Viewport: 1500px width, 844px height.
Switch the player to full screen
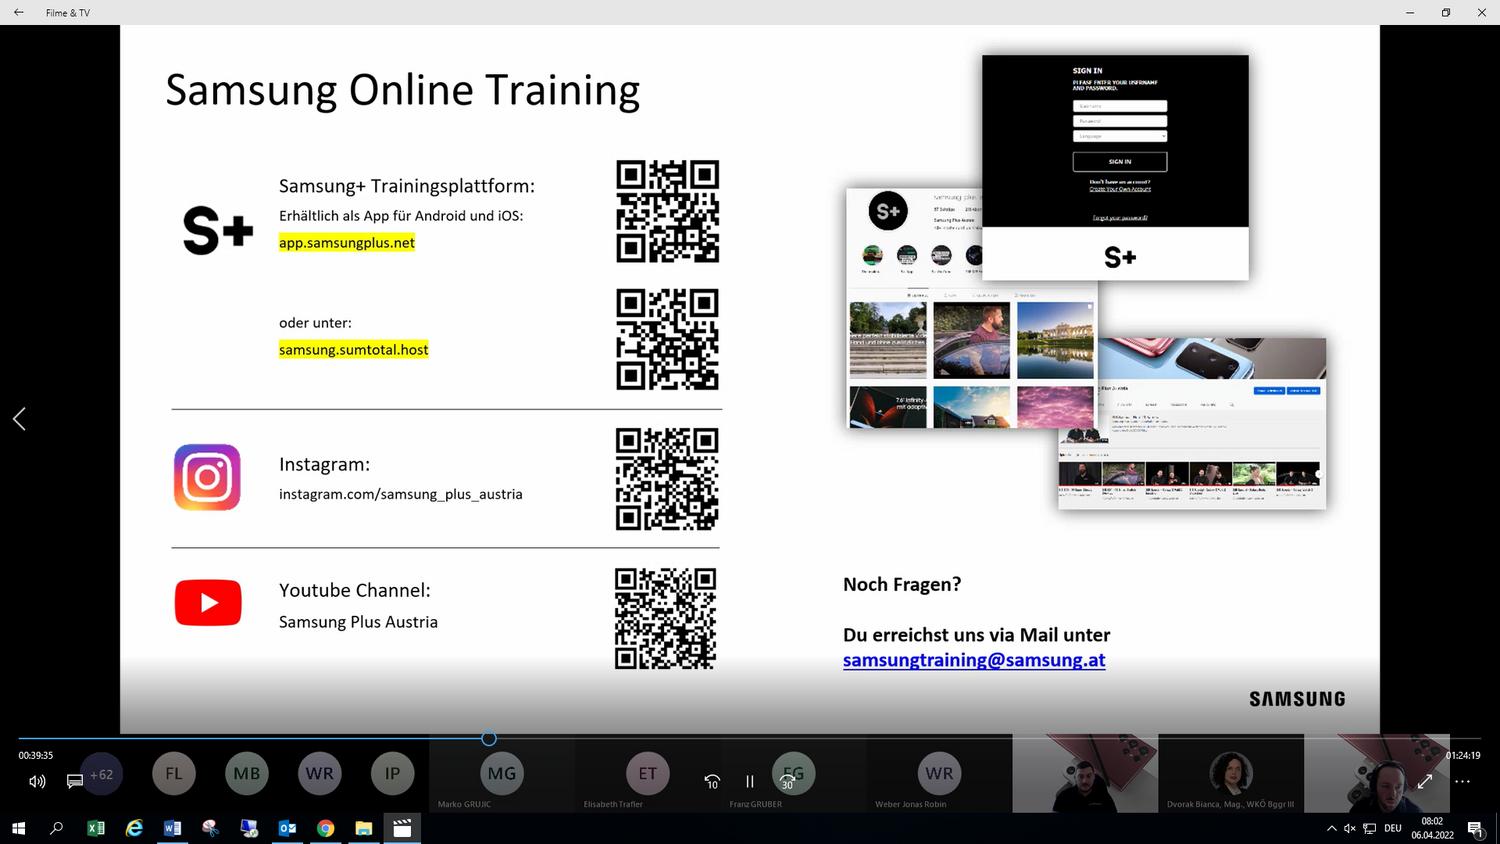click(x=1425, y=781)
